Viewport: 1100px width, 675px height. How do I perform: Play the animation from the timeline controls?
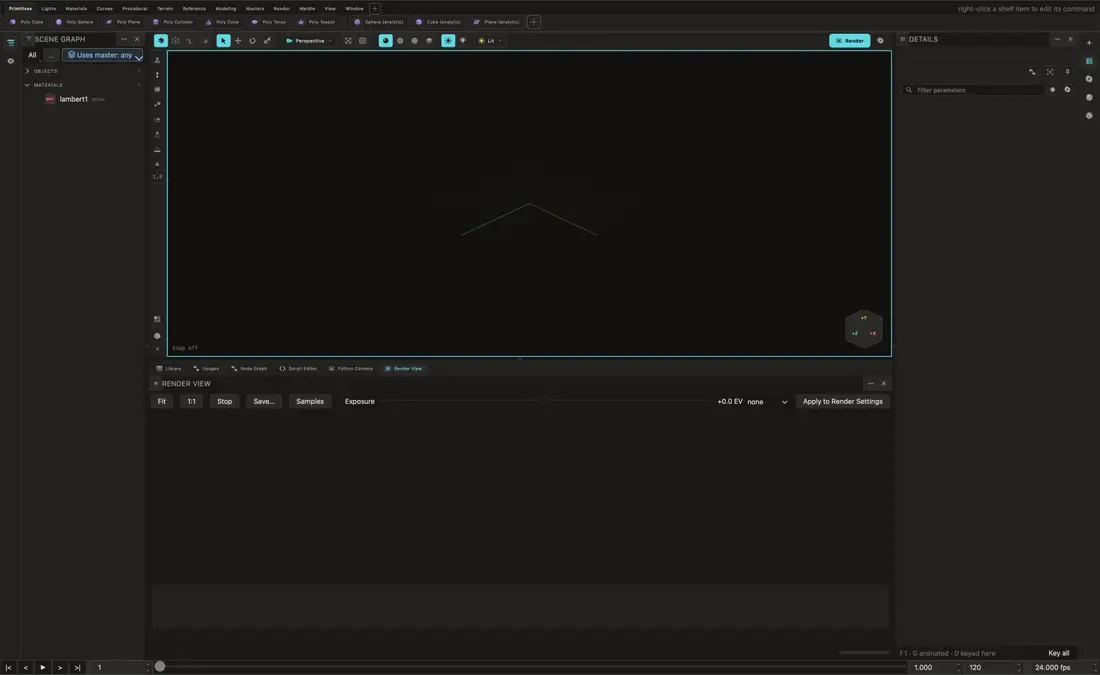click(43, 667)
